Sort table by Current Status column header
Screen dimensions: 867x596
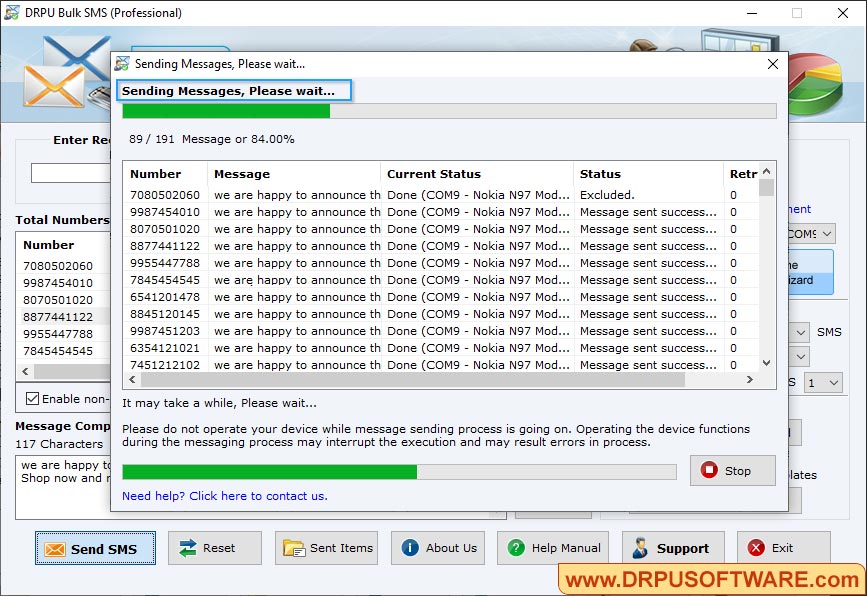pos(477,174)
